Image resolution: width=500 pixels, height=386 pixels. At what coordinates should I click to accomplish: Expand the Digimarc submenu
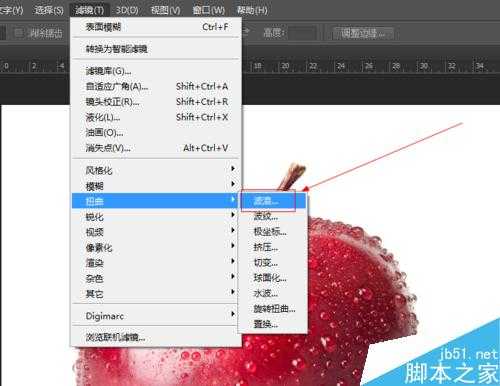click(x=156, y=316)
